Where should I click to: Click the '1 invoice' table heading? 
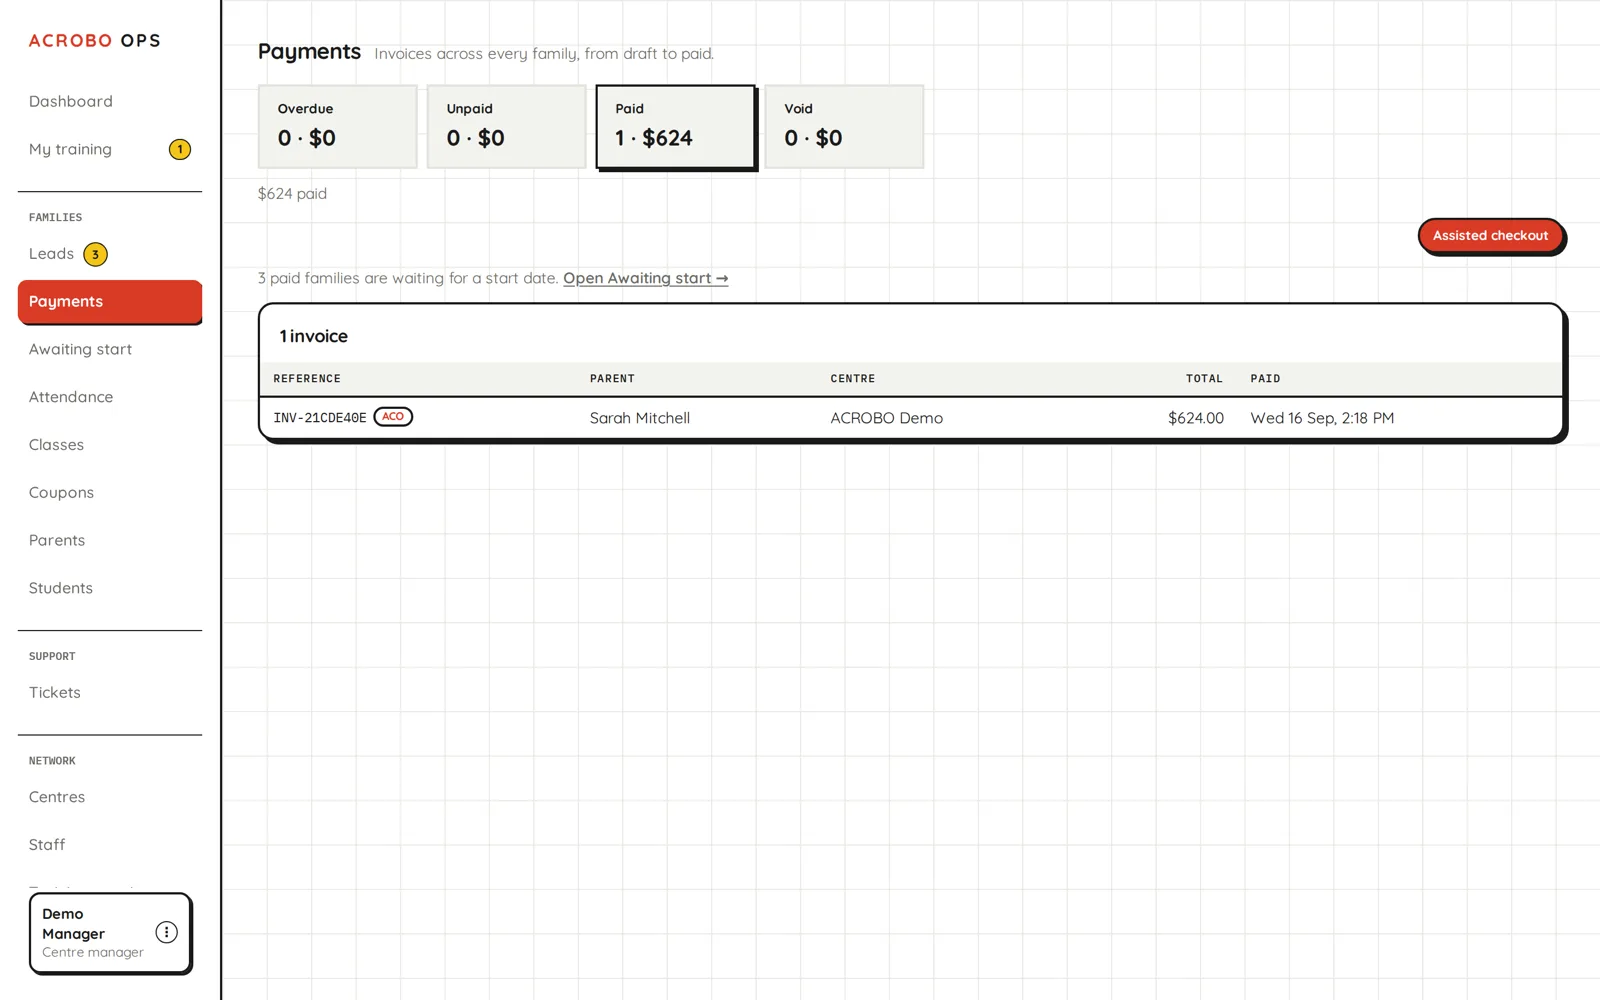pyautogui.click(x=313, y=337)
